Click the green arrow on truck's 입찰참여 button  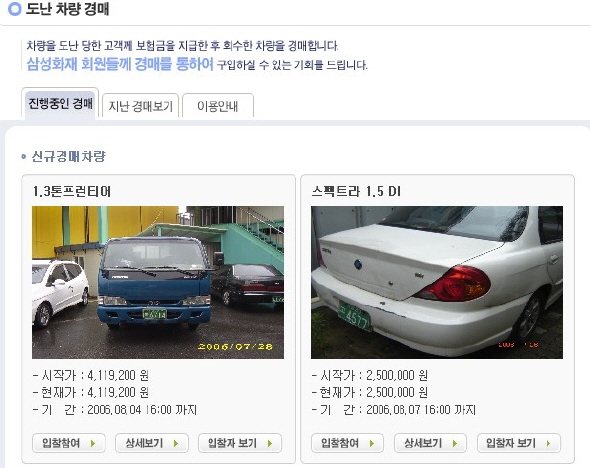(93, 444)
